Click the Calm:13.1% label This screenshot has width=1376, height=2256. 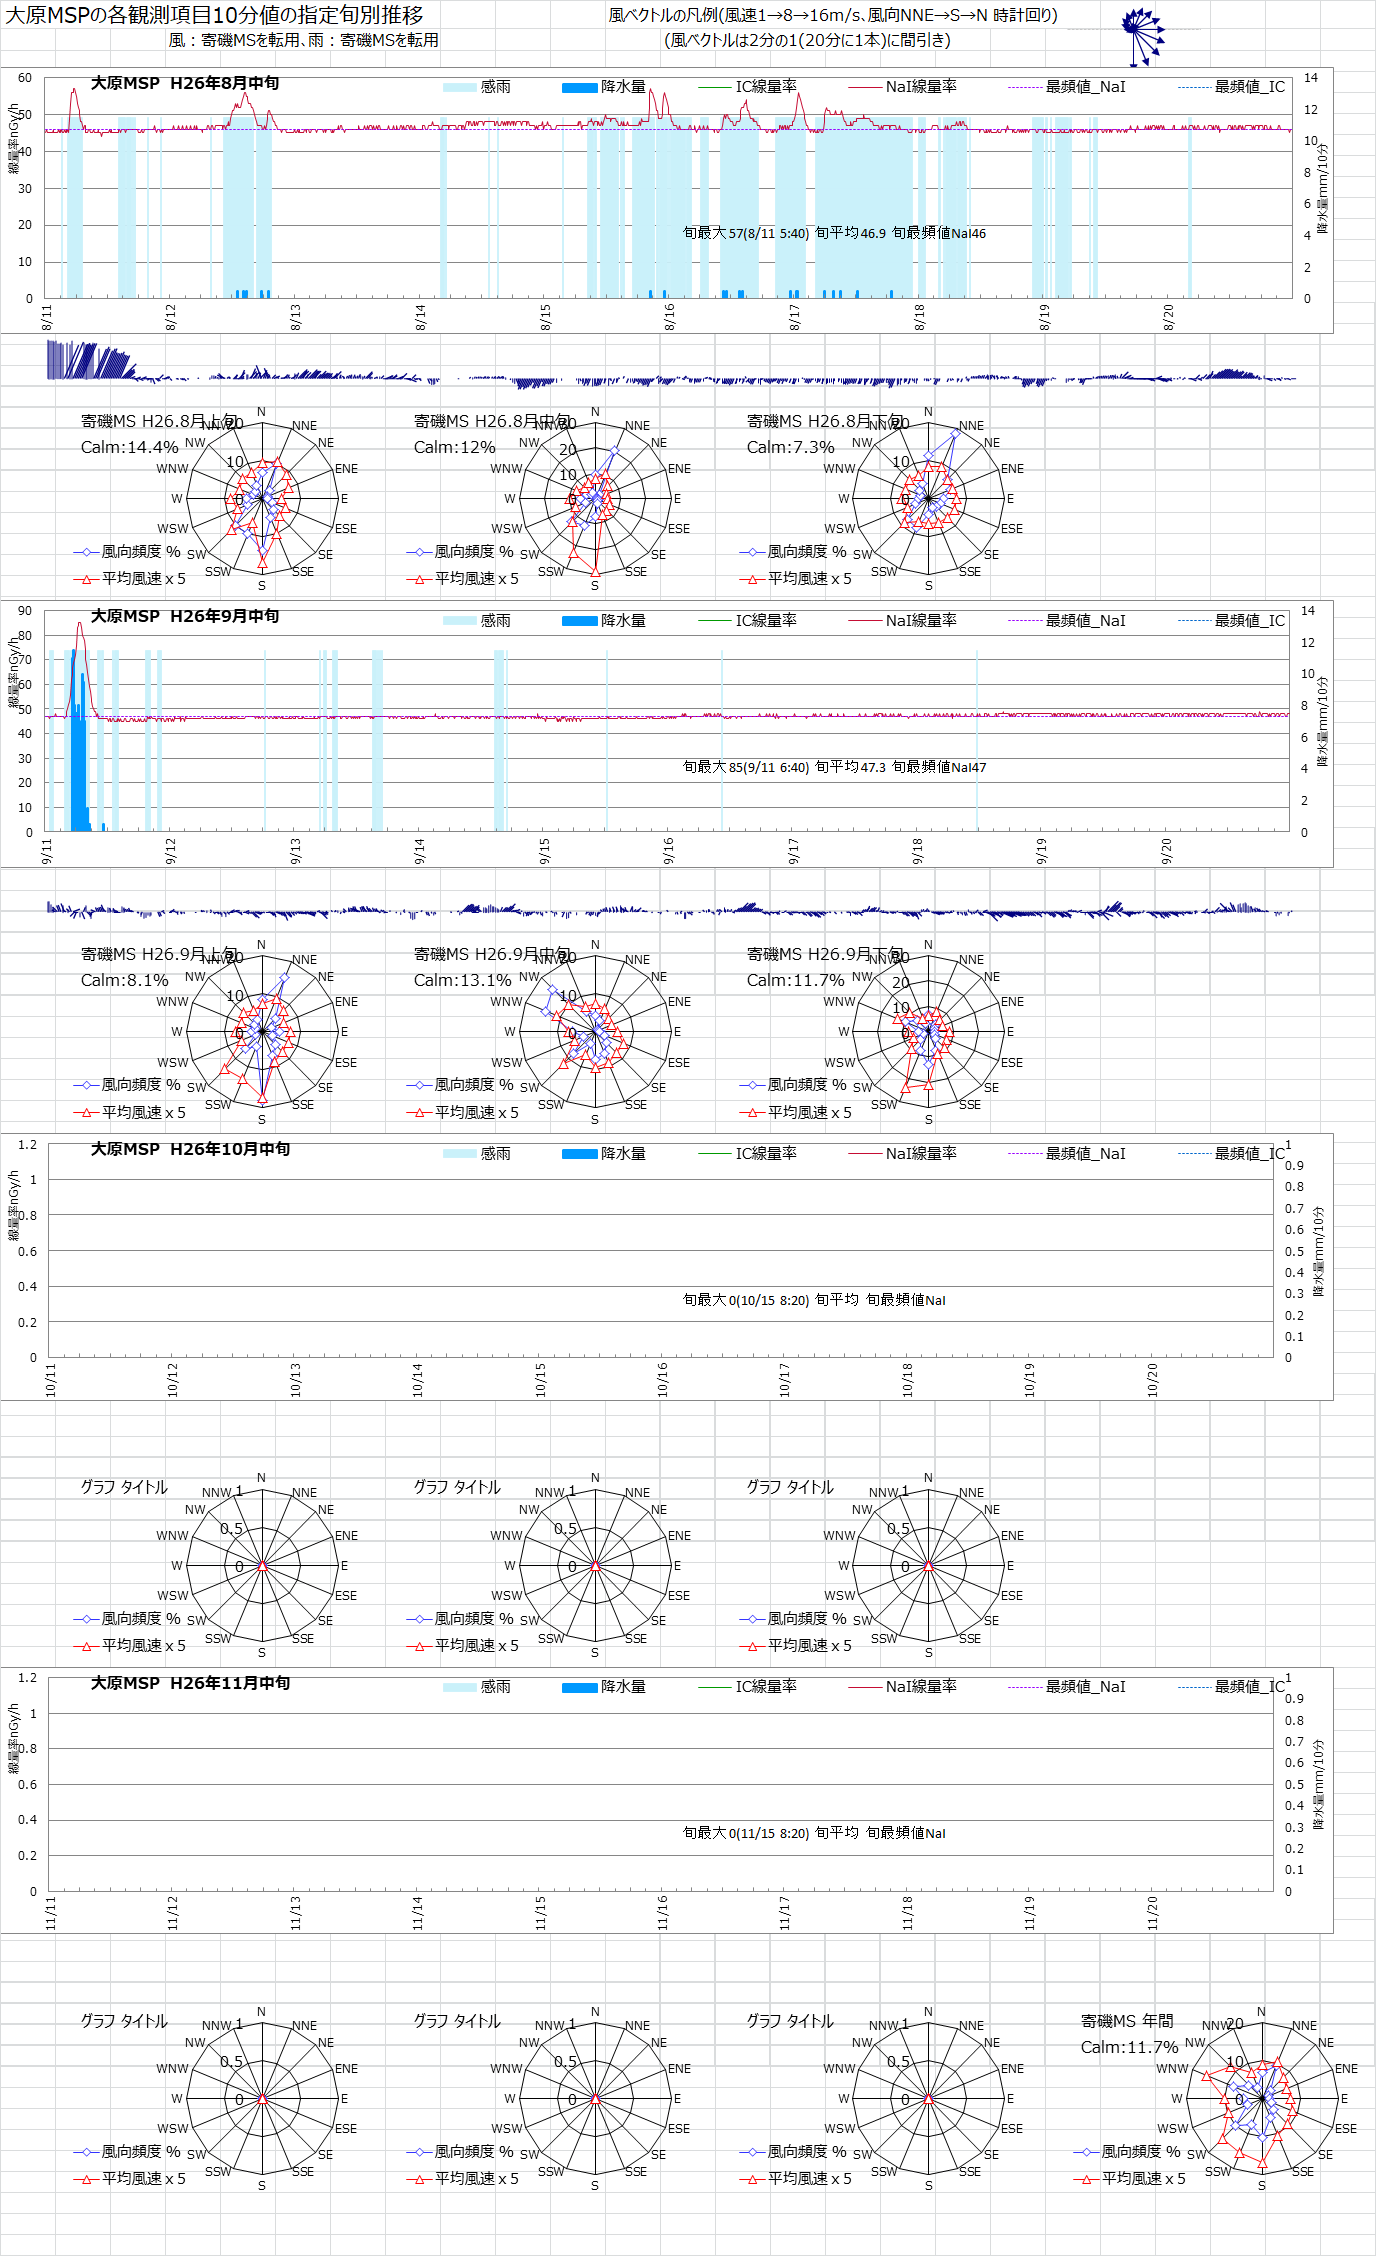462,981
